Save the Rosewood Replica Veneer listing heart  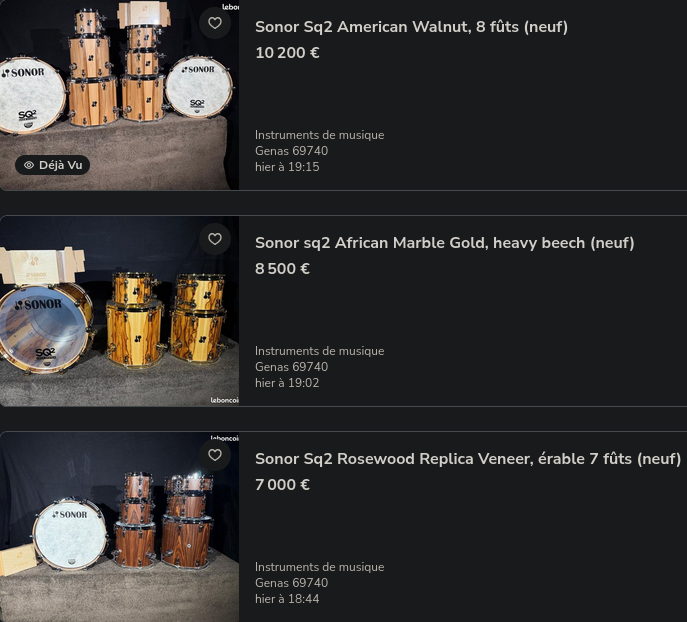pyautogui.click(x=215, y=455)
